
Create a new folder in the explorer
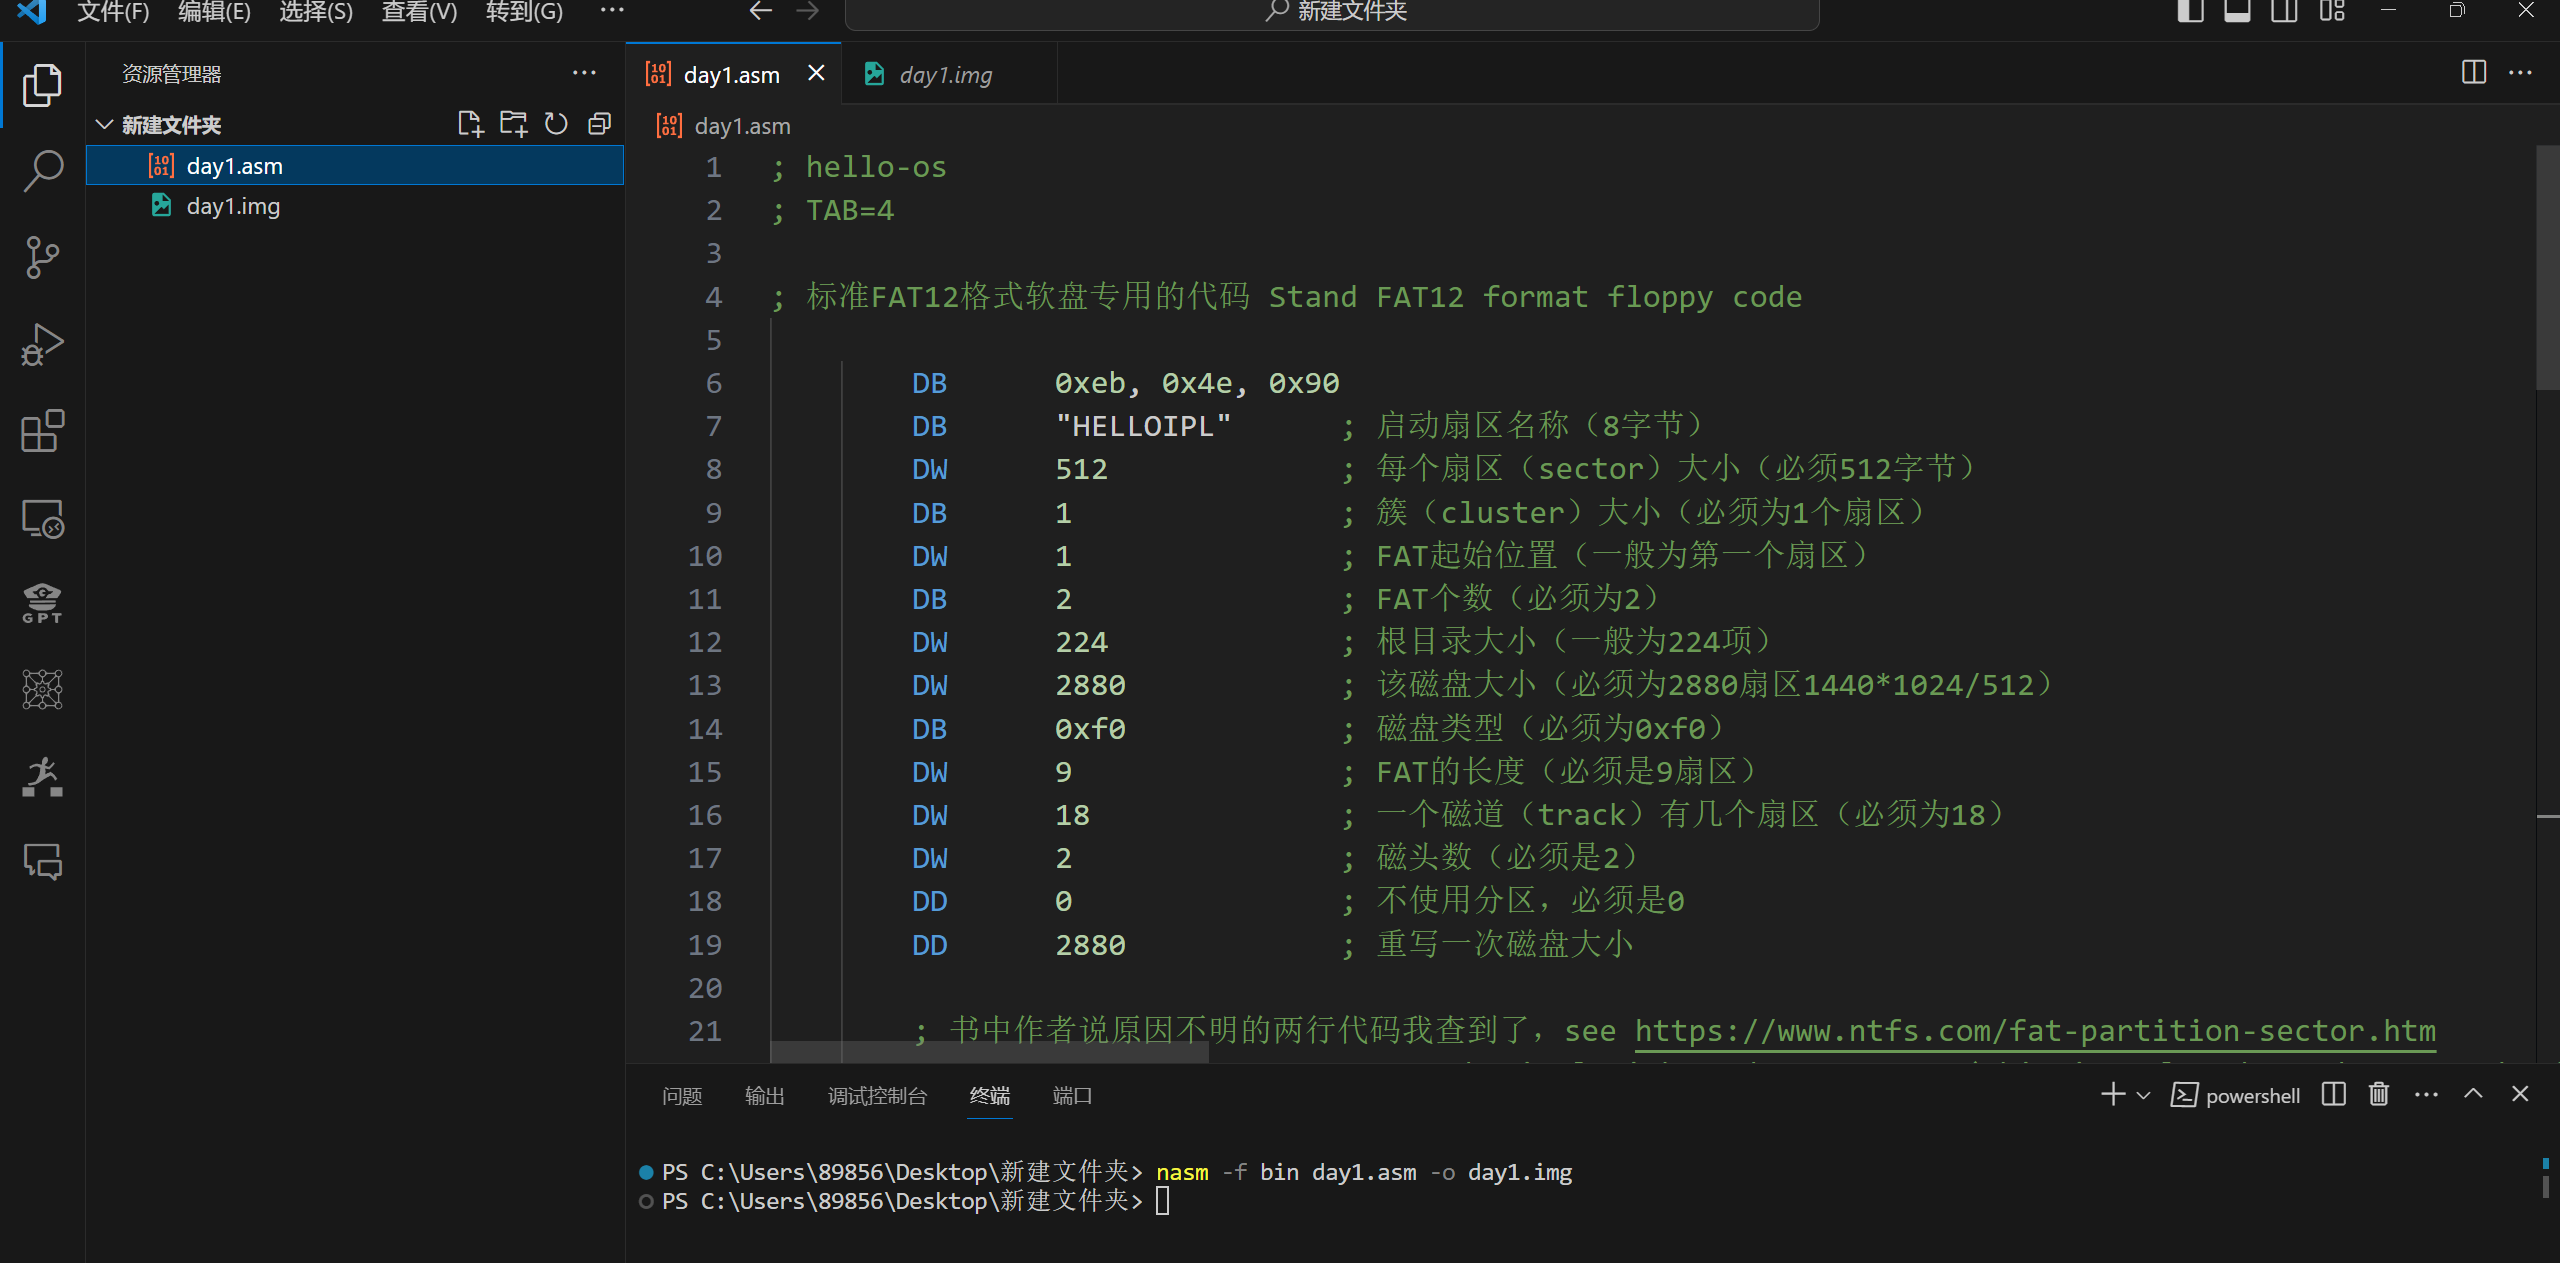point(514,124)
